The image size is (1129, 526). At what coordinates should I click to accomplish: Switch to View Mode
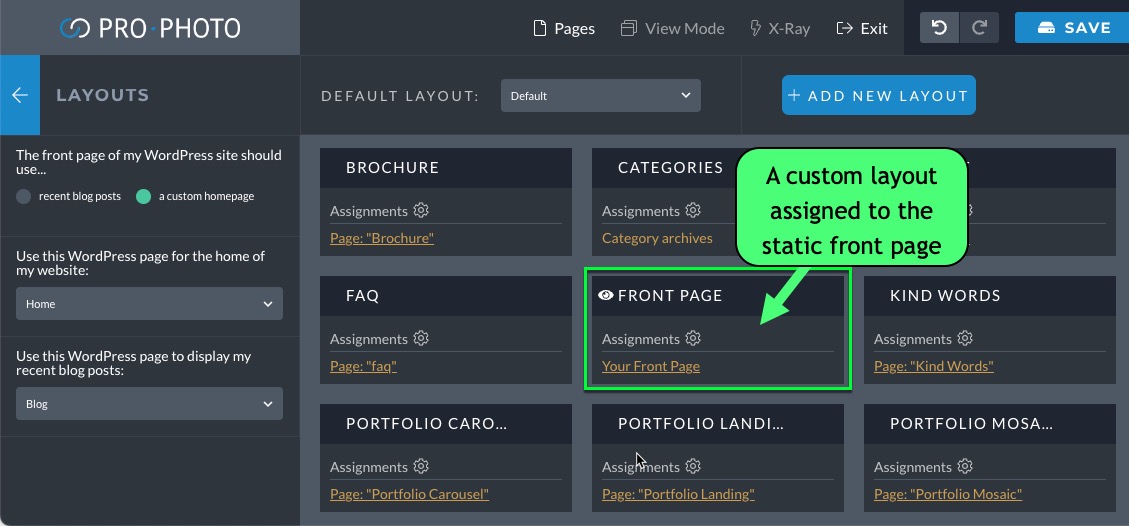[673, 28]
